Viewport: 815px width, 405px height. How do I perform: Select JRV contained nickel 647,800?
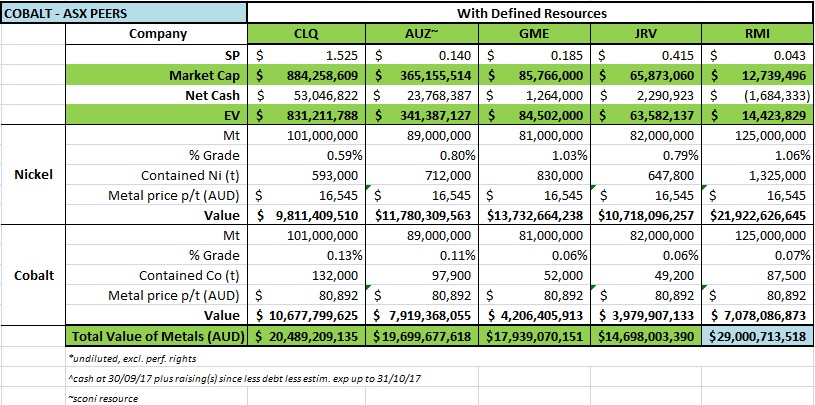coord(646,175)
